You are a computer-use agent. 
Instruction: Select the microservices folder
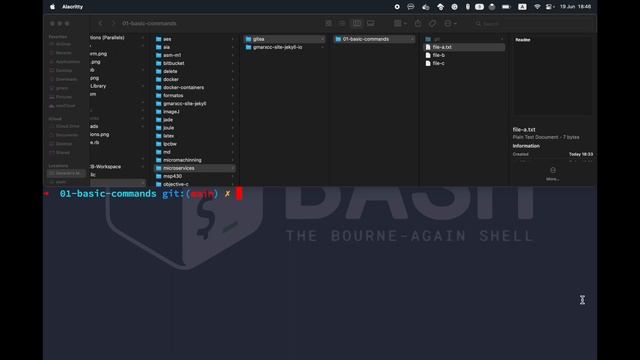(x=194, y=168)
